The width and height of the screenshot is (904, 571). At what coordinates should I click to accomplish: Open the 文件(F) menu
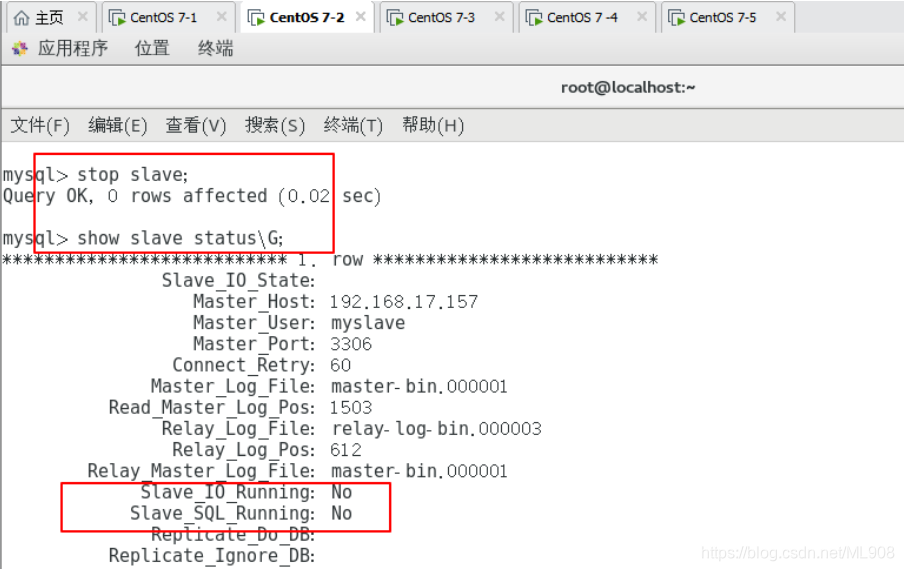[40, 125]
